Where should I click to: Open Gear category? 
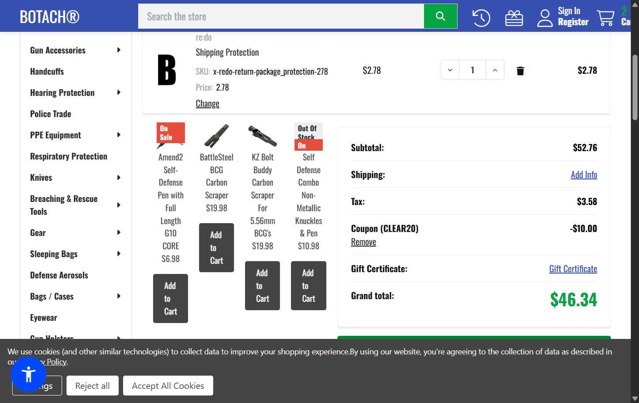click(37, 233)
